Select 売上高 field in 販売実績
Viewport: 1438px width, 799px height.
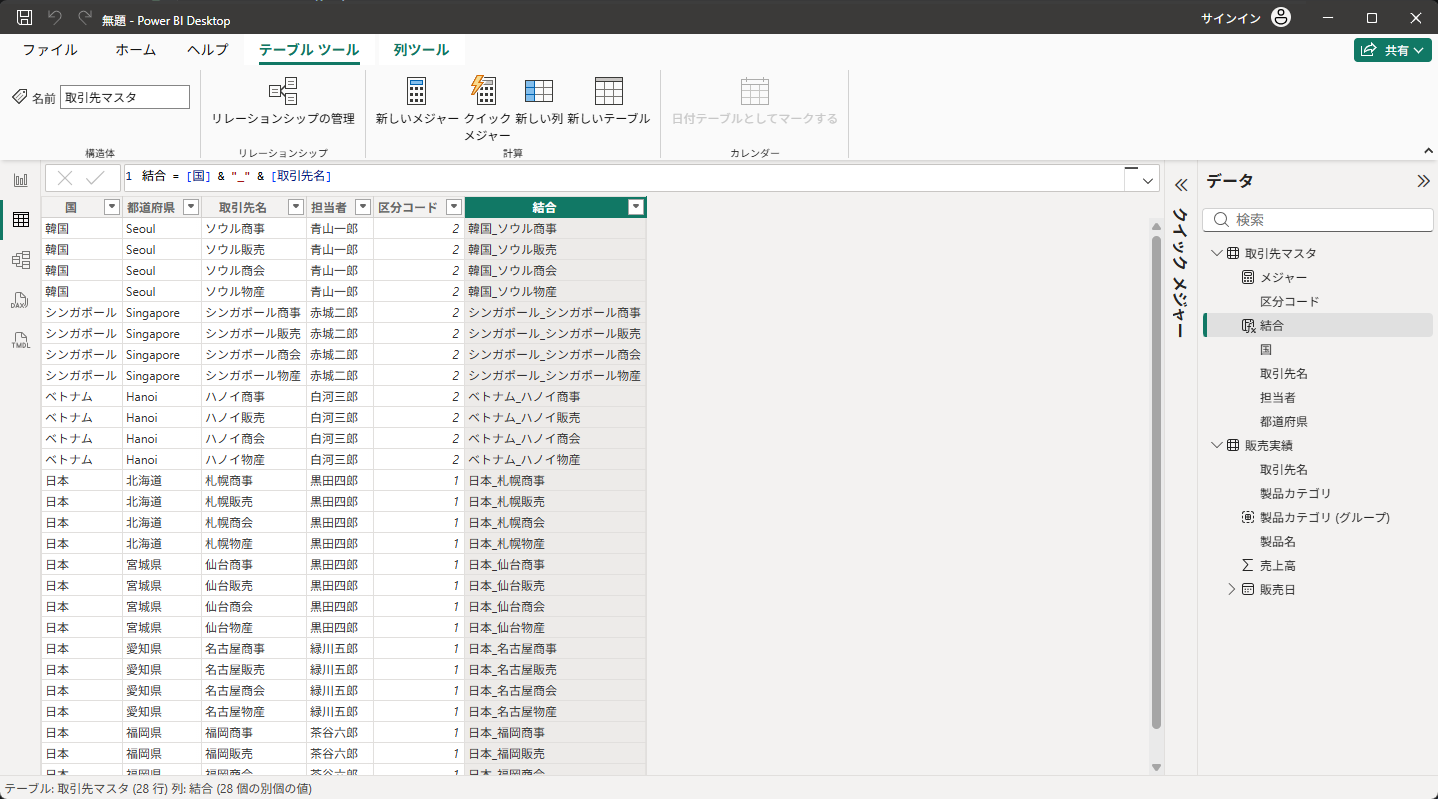tap(1277, 565)
